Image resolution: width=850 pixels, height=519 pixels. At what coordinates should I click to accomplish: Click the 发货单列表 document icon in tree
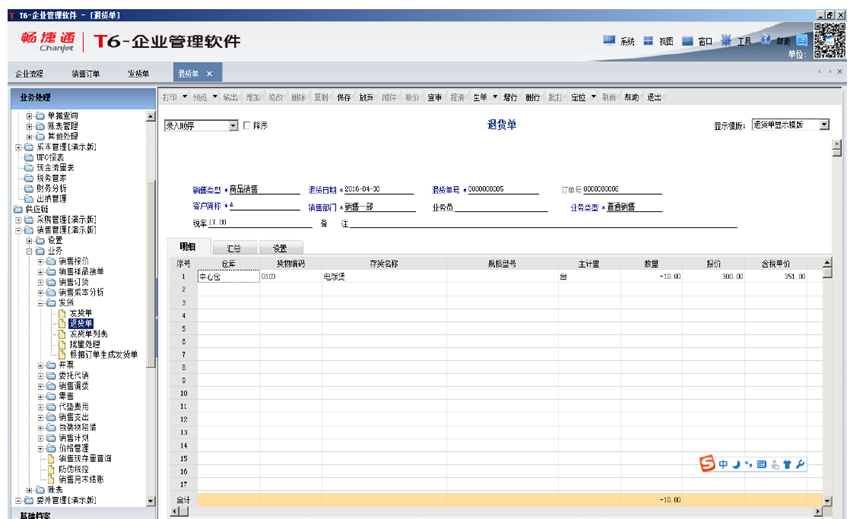(x=62, y=334)
